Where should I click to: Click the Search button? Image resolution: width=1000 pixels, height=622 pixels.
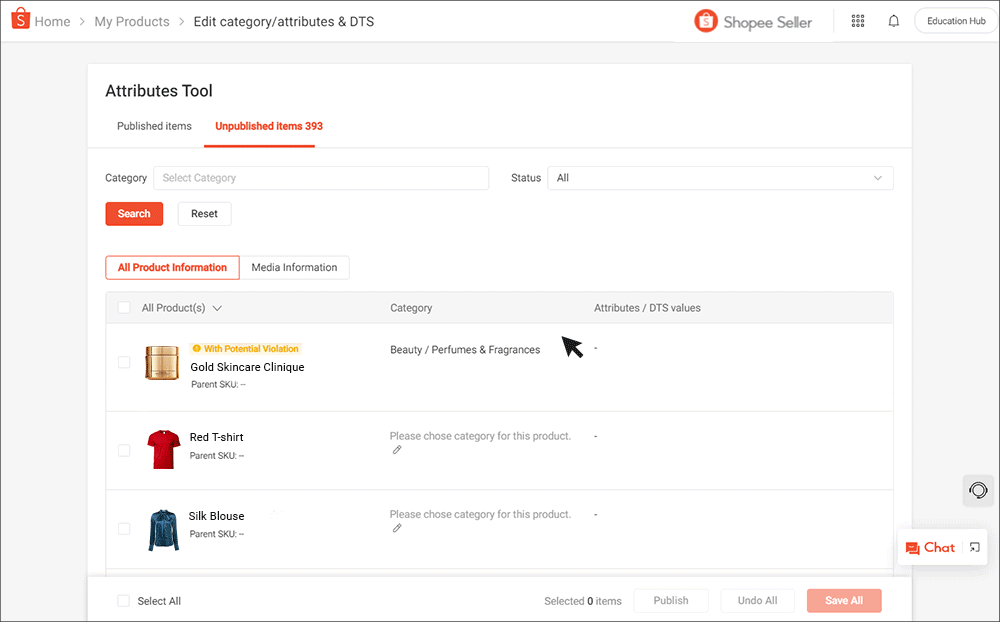pyautogui.click(x=134, y=213)
